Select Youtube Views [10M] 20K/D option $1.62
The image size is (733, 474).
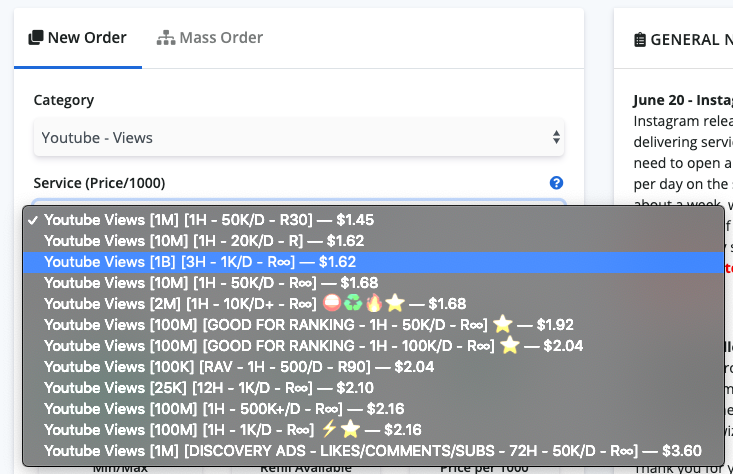pos(374,241)
